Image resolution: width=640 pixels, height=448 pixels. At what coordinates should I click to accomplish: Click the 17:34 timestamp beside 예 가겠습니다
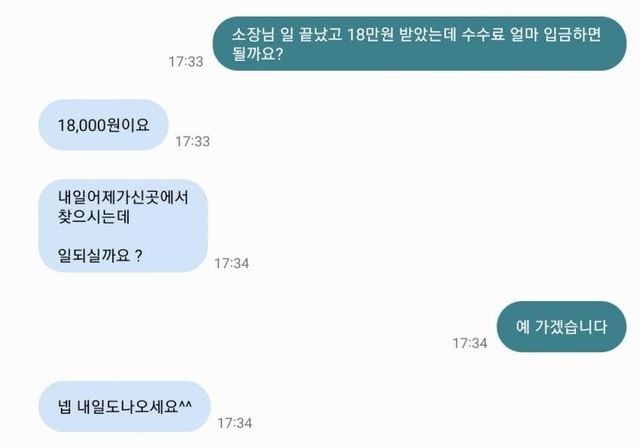tap(469, 343)
